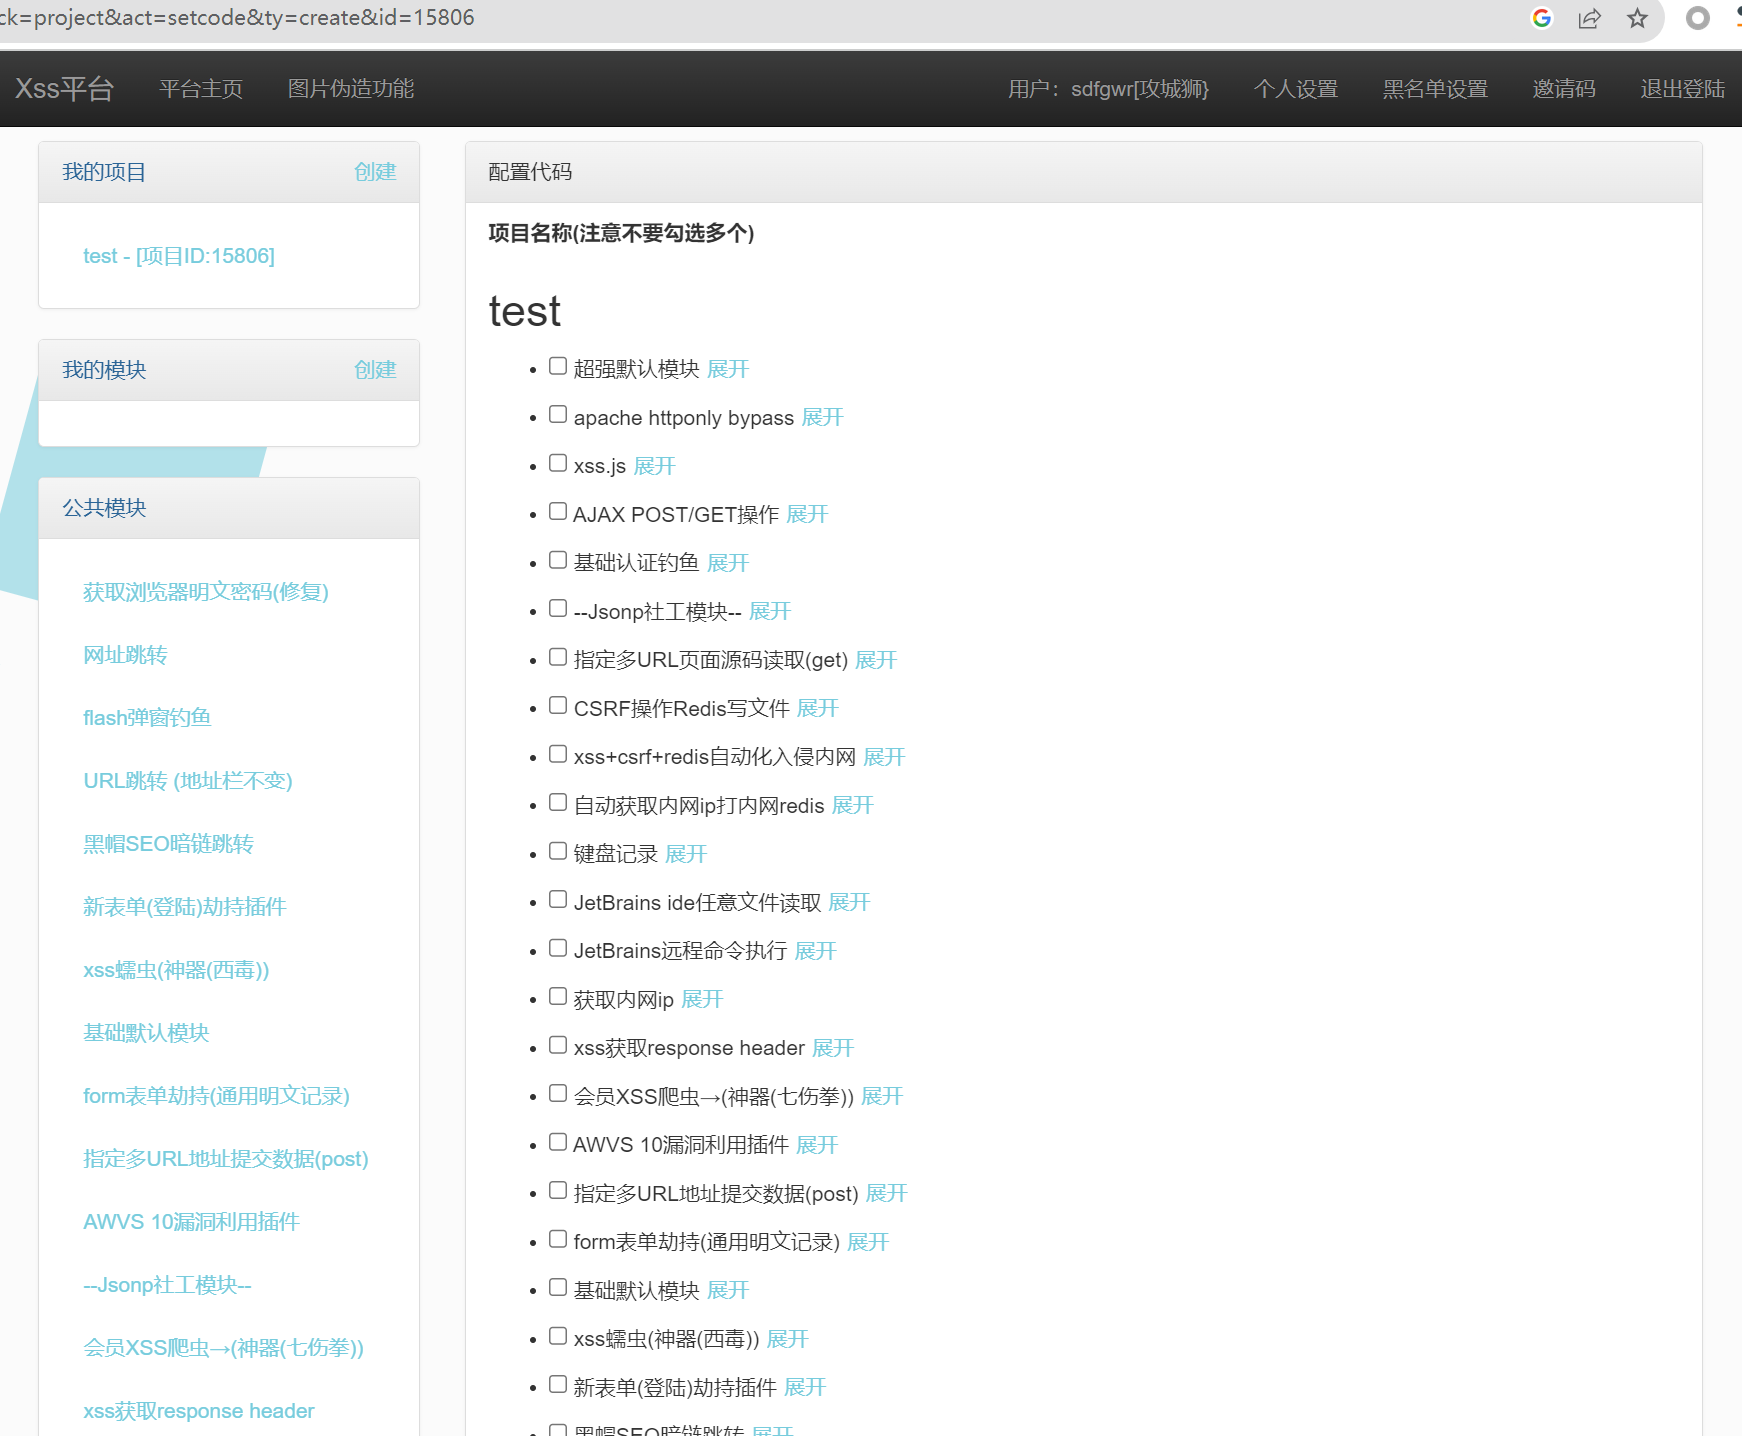Expand 指定多URL页面源码读取(get) details
This screenshot has width=1742, height=1436.
tap(875, 660)
